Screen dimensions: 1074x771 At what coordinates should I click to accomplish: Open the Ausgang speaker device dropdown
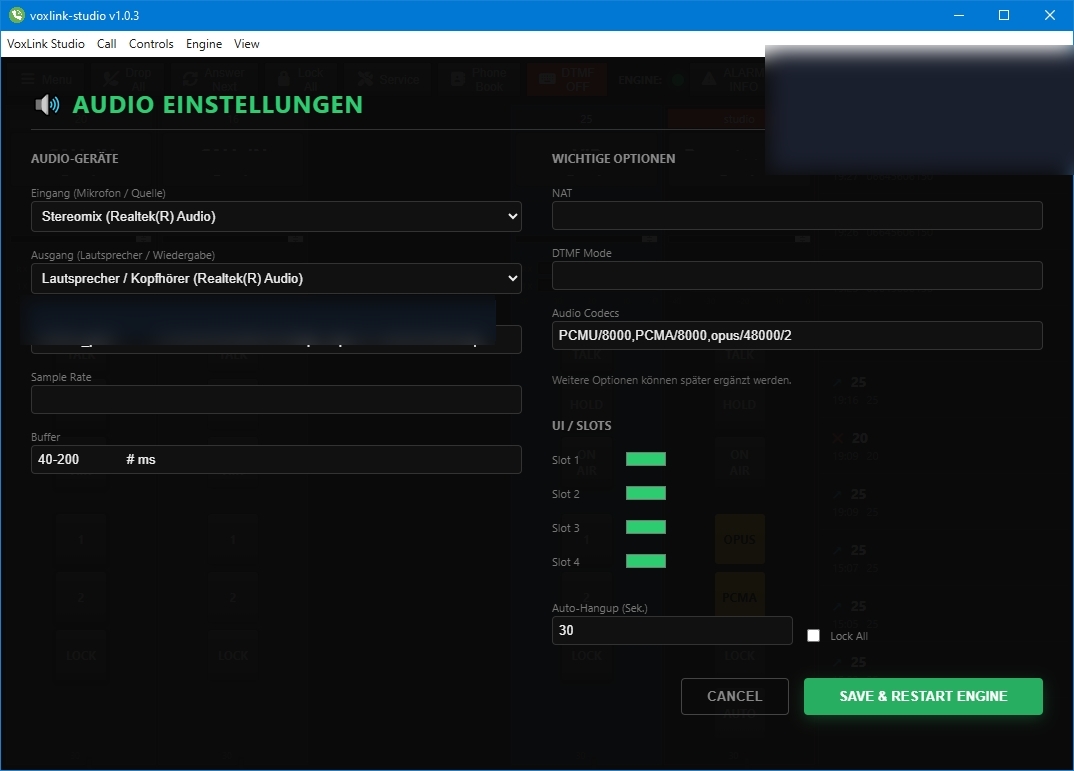coord(276,278)
